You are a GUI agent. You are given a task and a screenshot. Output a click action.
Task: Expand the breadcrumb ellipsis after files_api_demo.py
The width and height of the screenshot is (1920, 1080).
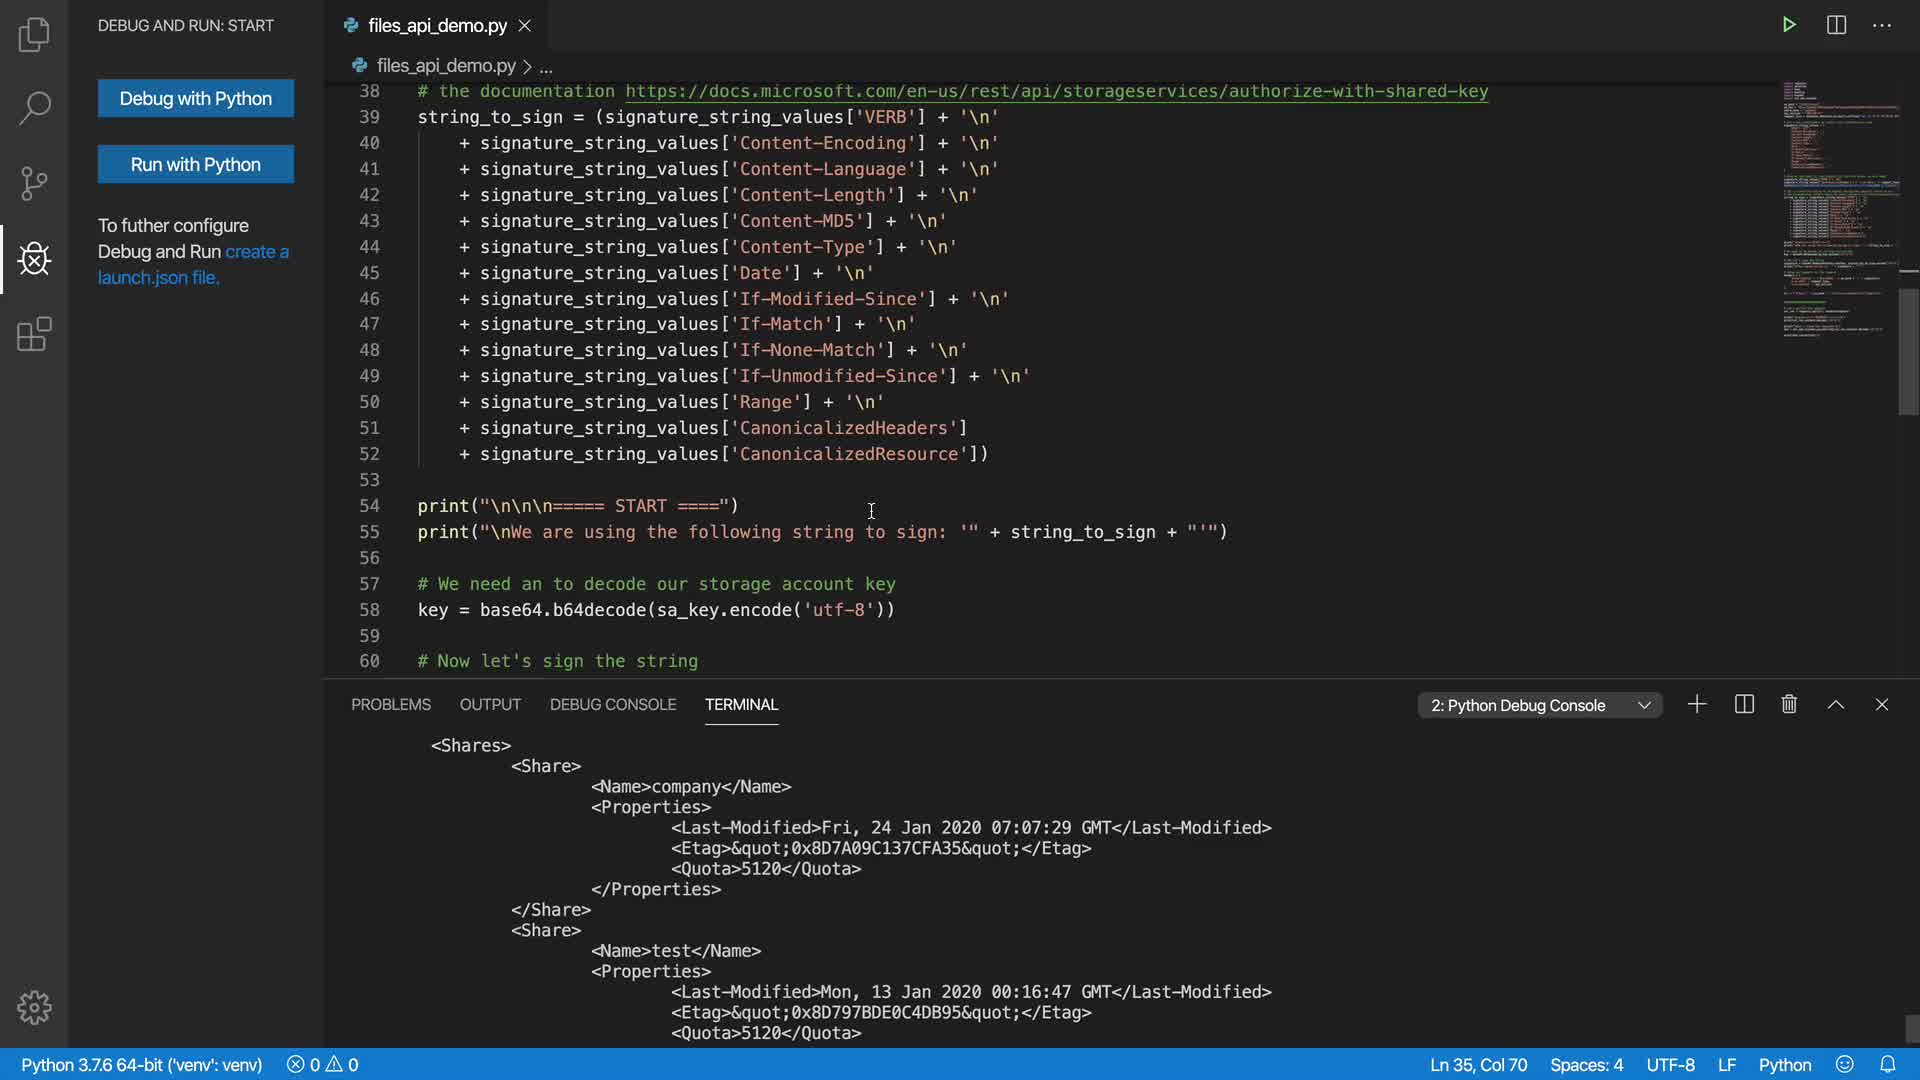click(546, 67)
